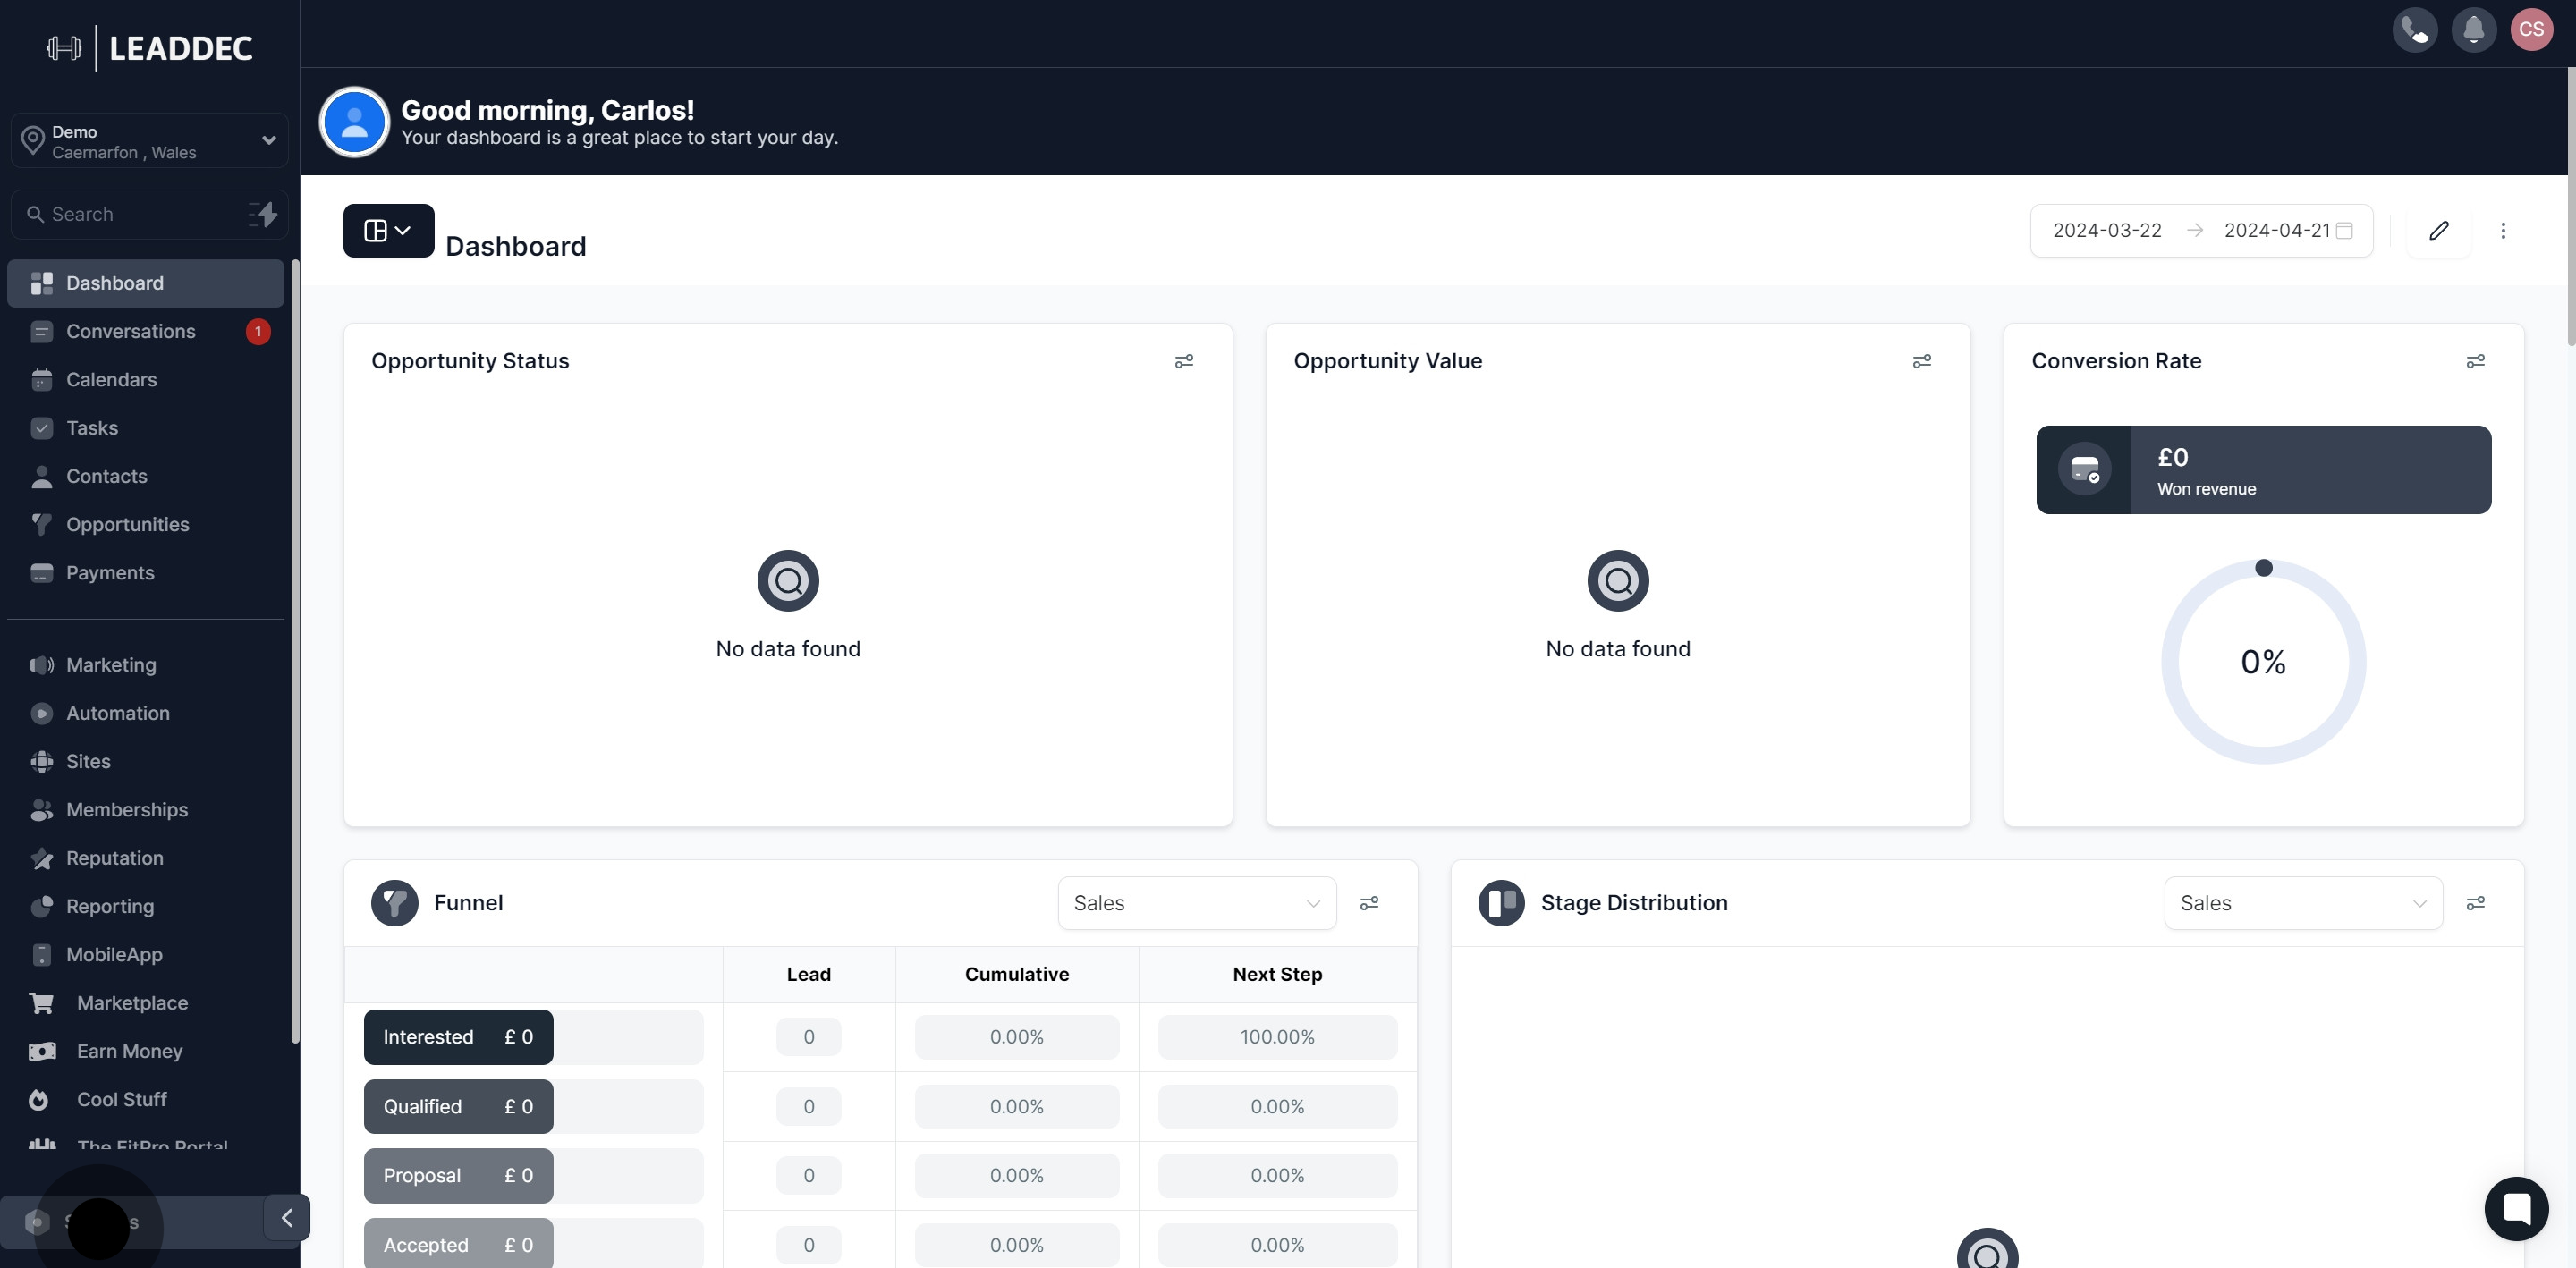Open Automation in sidebar
Image resolution: width=2576 pixels, height=1268 pixels.
click(146, 713)
